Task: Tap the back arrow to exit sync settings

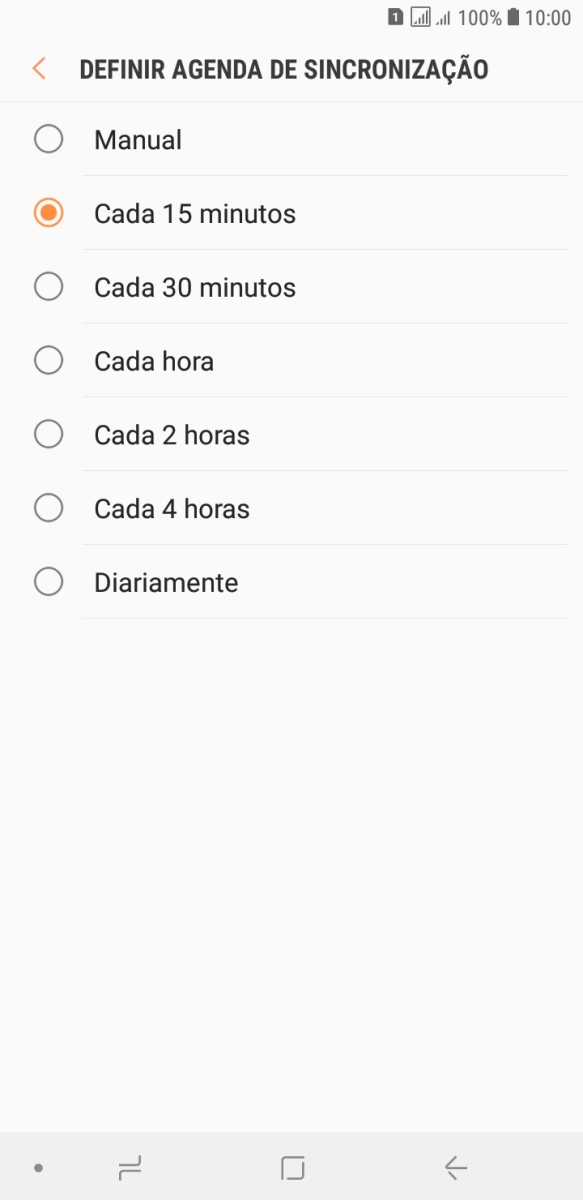Action: 38,68
